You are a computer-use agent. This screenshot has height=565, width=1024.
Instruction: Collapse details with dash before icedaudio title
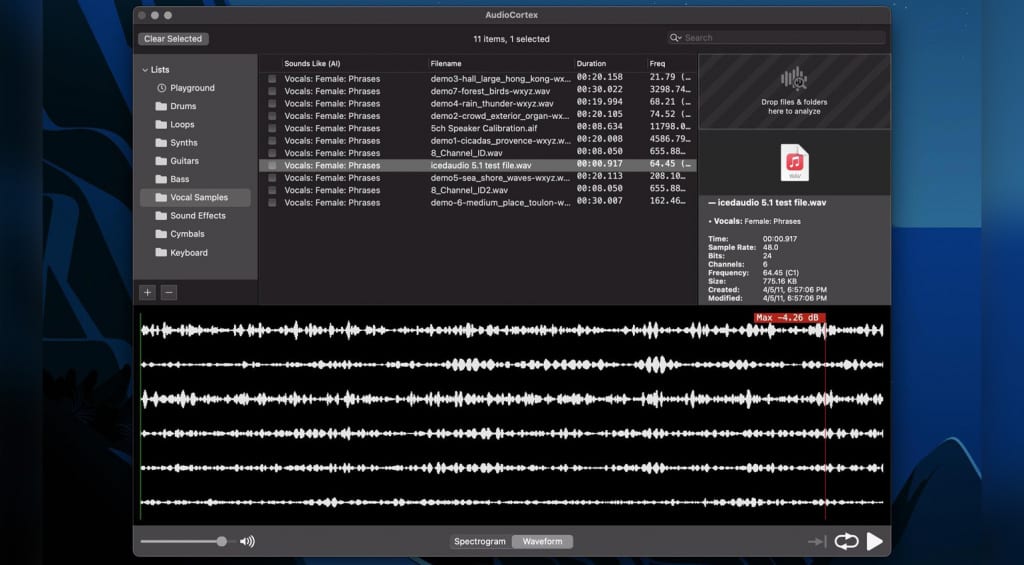pyautogui.click(x=712, y=202)
